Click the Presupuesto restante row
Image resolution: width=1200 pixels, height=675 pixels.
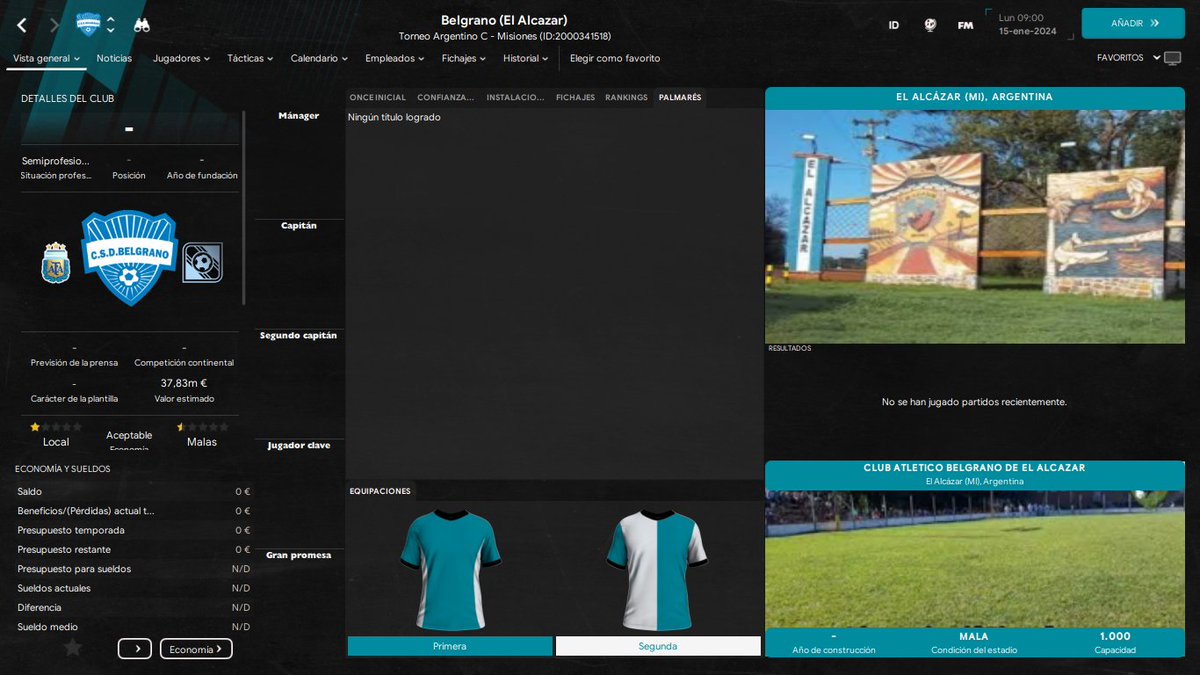[x=134, y=549]
